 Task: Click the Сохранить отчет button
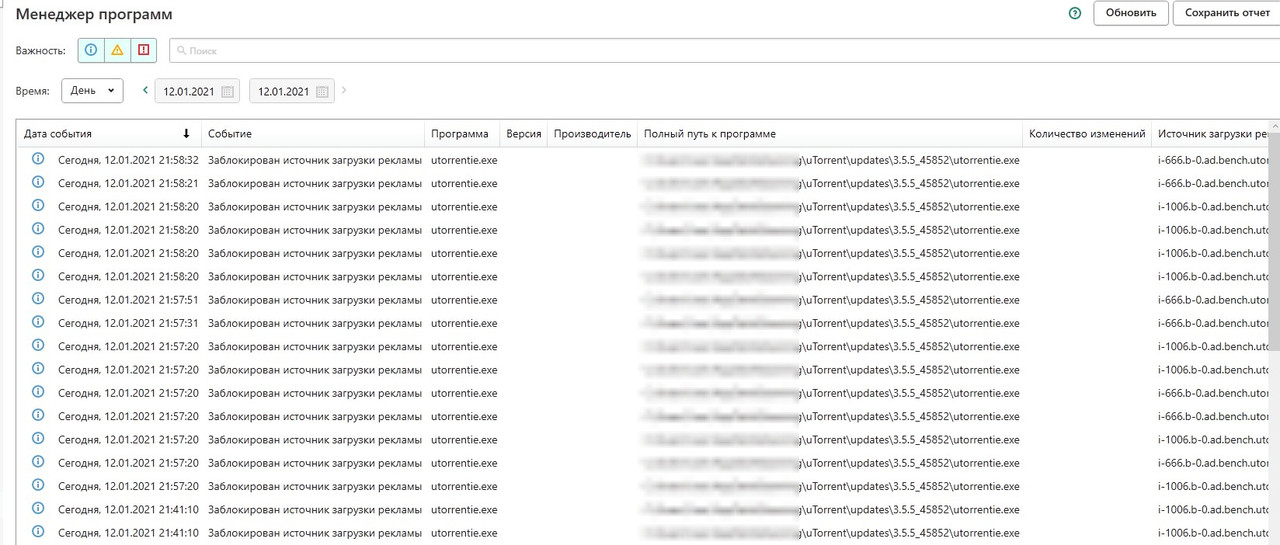point(1227,13)
